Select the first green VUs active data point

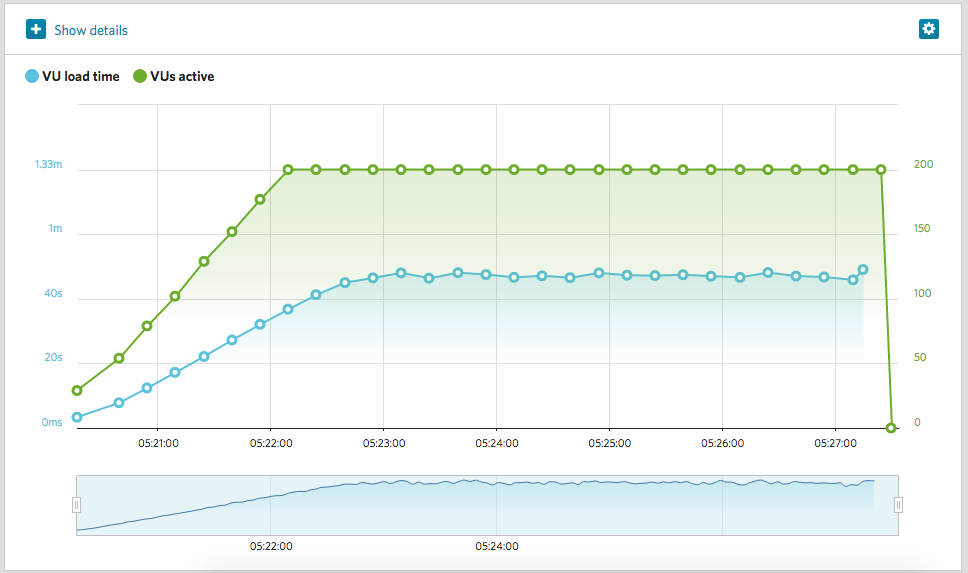pos(77,390)
